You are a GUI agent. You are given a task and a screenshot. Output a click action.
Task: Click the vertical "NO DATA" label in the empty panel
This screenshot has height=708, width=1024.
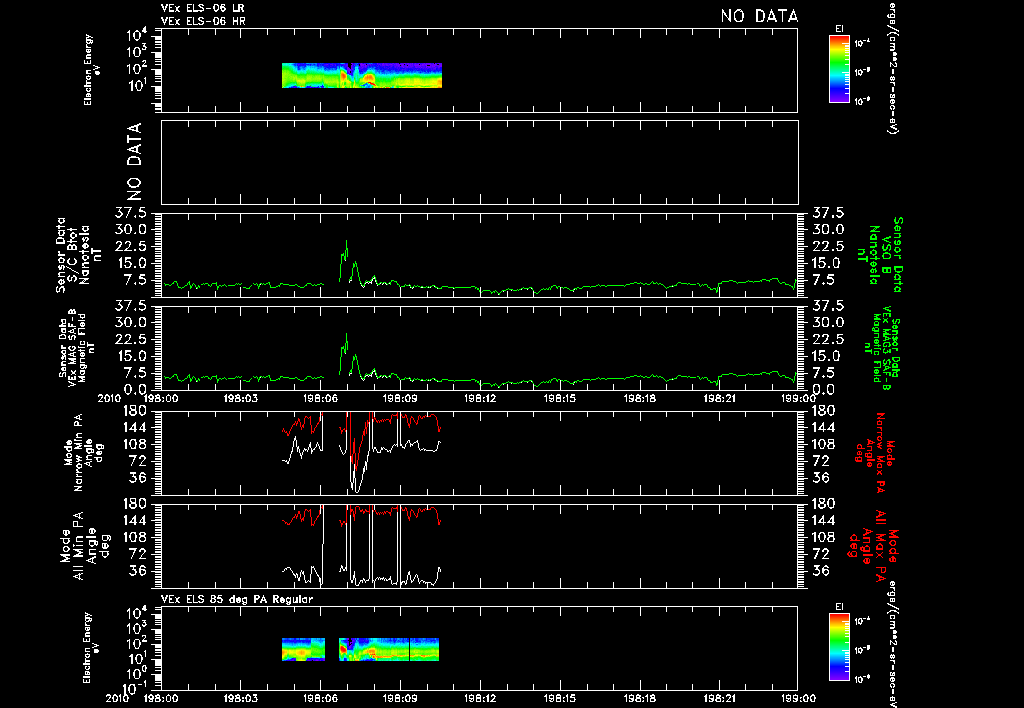[x=135, y=162]
